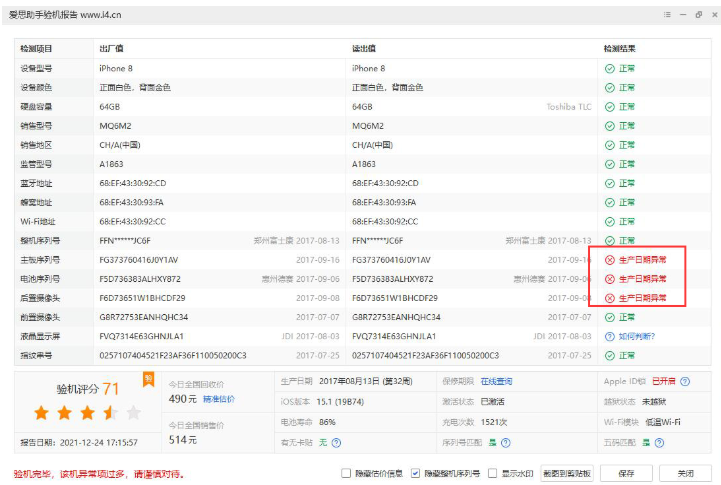Click 检测结果 column header
721x485 pixels.
(619, 49)
